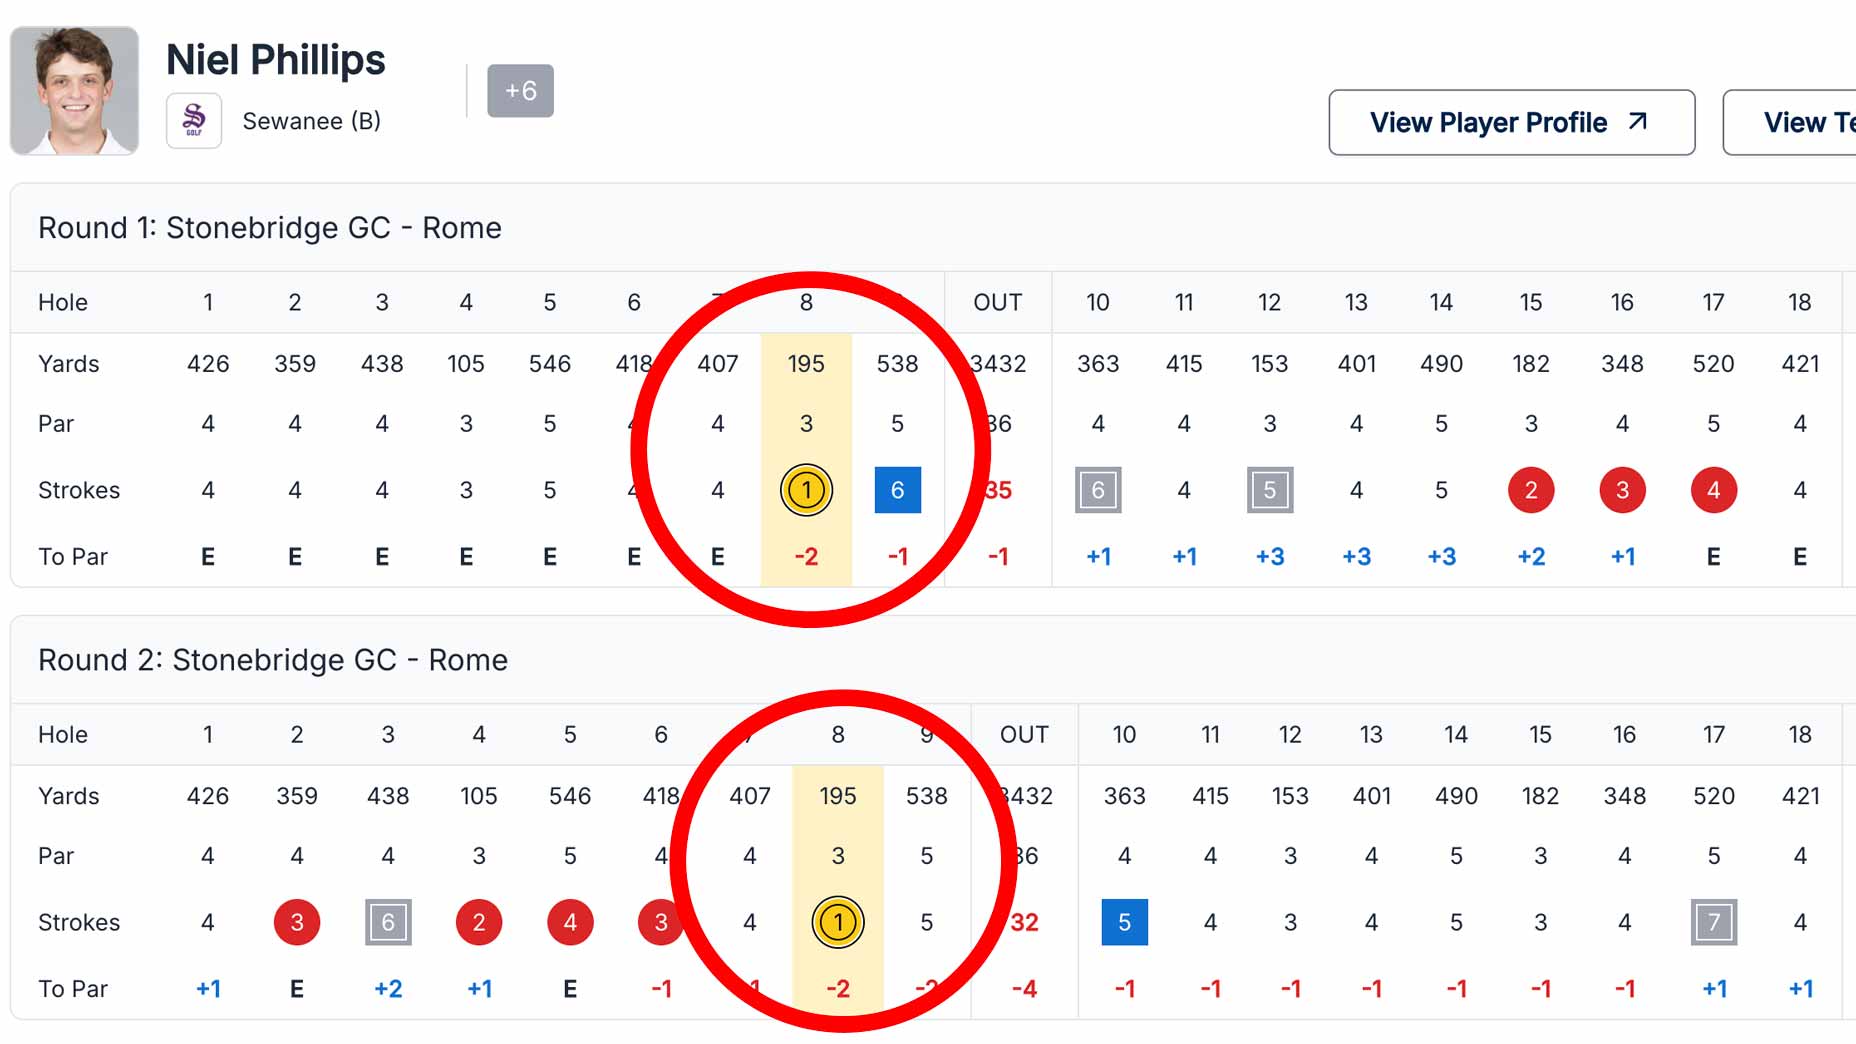Click the external link arrow on View Player Profile
Image resolution: width=1856 pixels, height=1044 pixels.
point(1639,122)
